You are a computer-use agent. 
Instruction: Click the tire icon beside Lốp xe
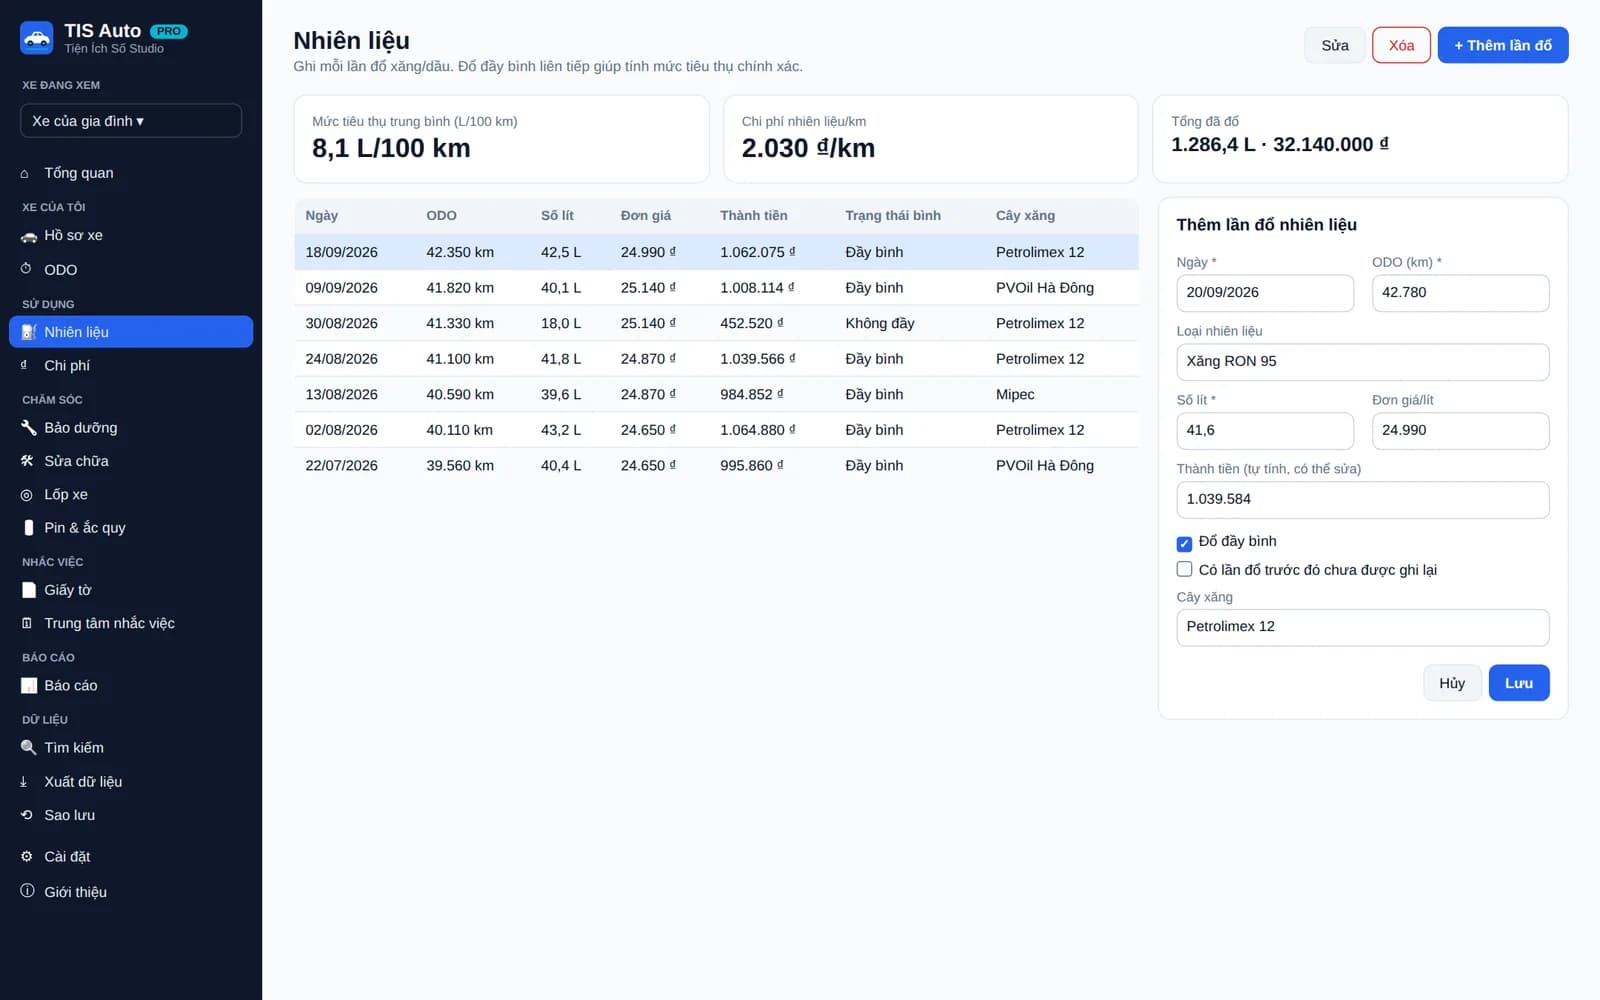click(26, 495)
